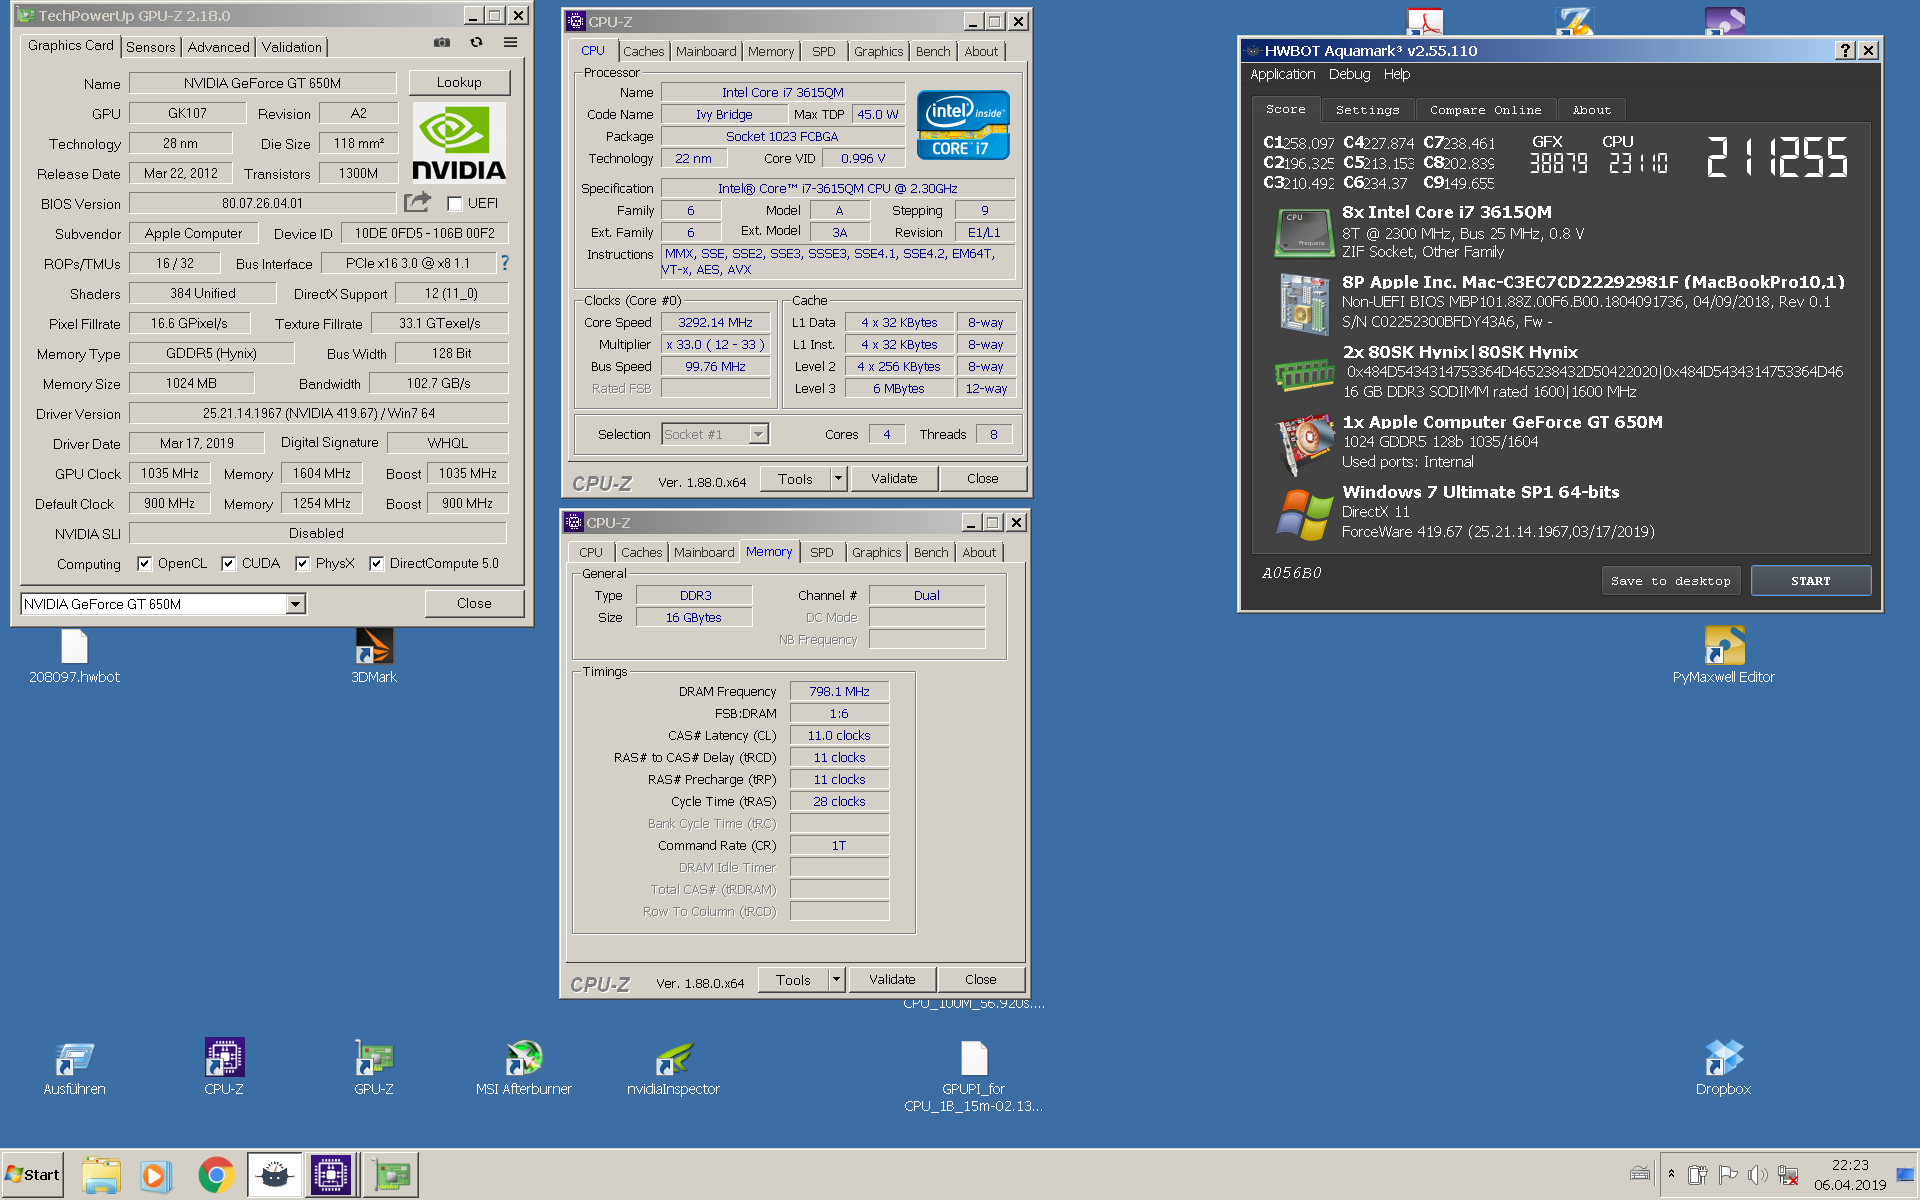Click the volume speaker tray icon
Screen dimensions: 1920x1200
tap(1758, 1175)
